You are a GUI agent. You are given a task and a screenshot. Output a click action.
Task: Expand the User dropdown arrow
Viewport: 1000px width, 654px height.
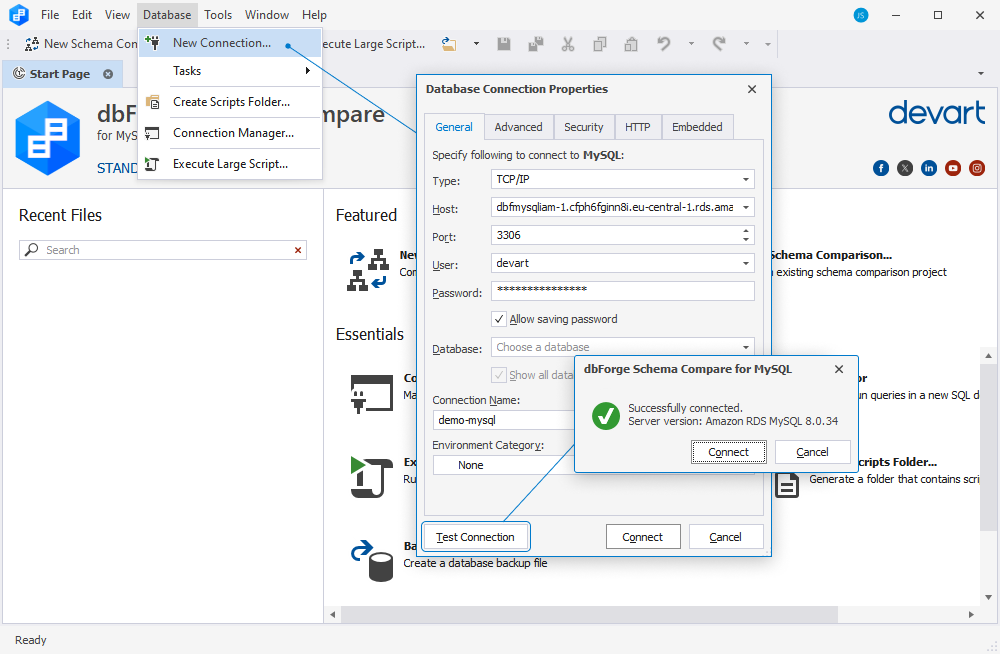746,264
